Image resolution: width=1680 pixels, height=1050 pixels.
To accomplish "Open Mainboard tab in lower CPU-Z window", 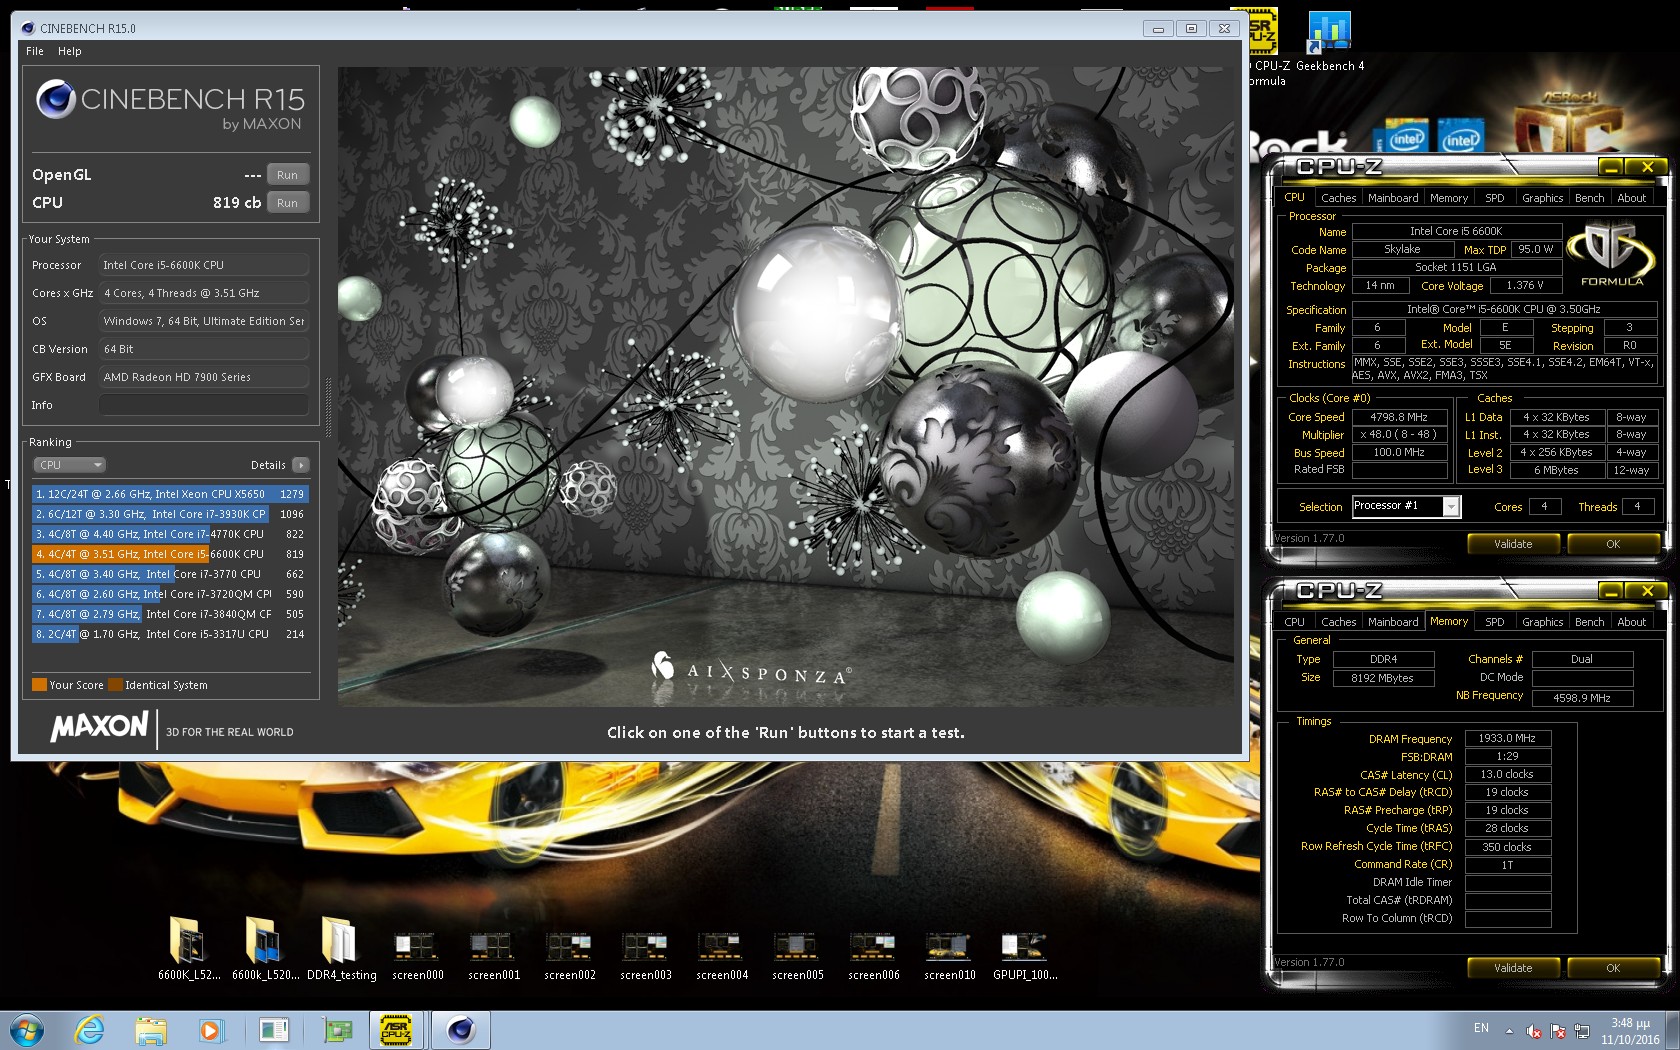I will point(1393,622).
